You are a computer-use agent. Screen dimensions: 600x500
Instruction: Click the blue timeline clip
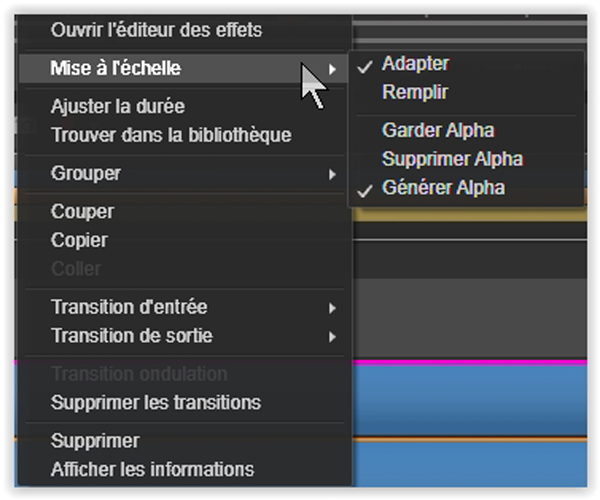[470, 400]
